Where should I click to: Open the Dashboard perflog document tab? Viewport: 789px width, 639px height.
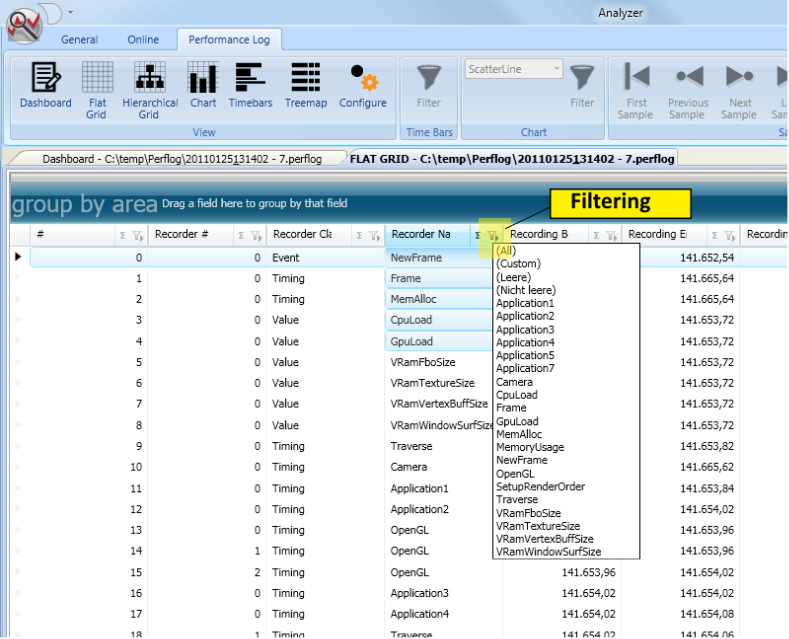182,159
